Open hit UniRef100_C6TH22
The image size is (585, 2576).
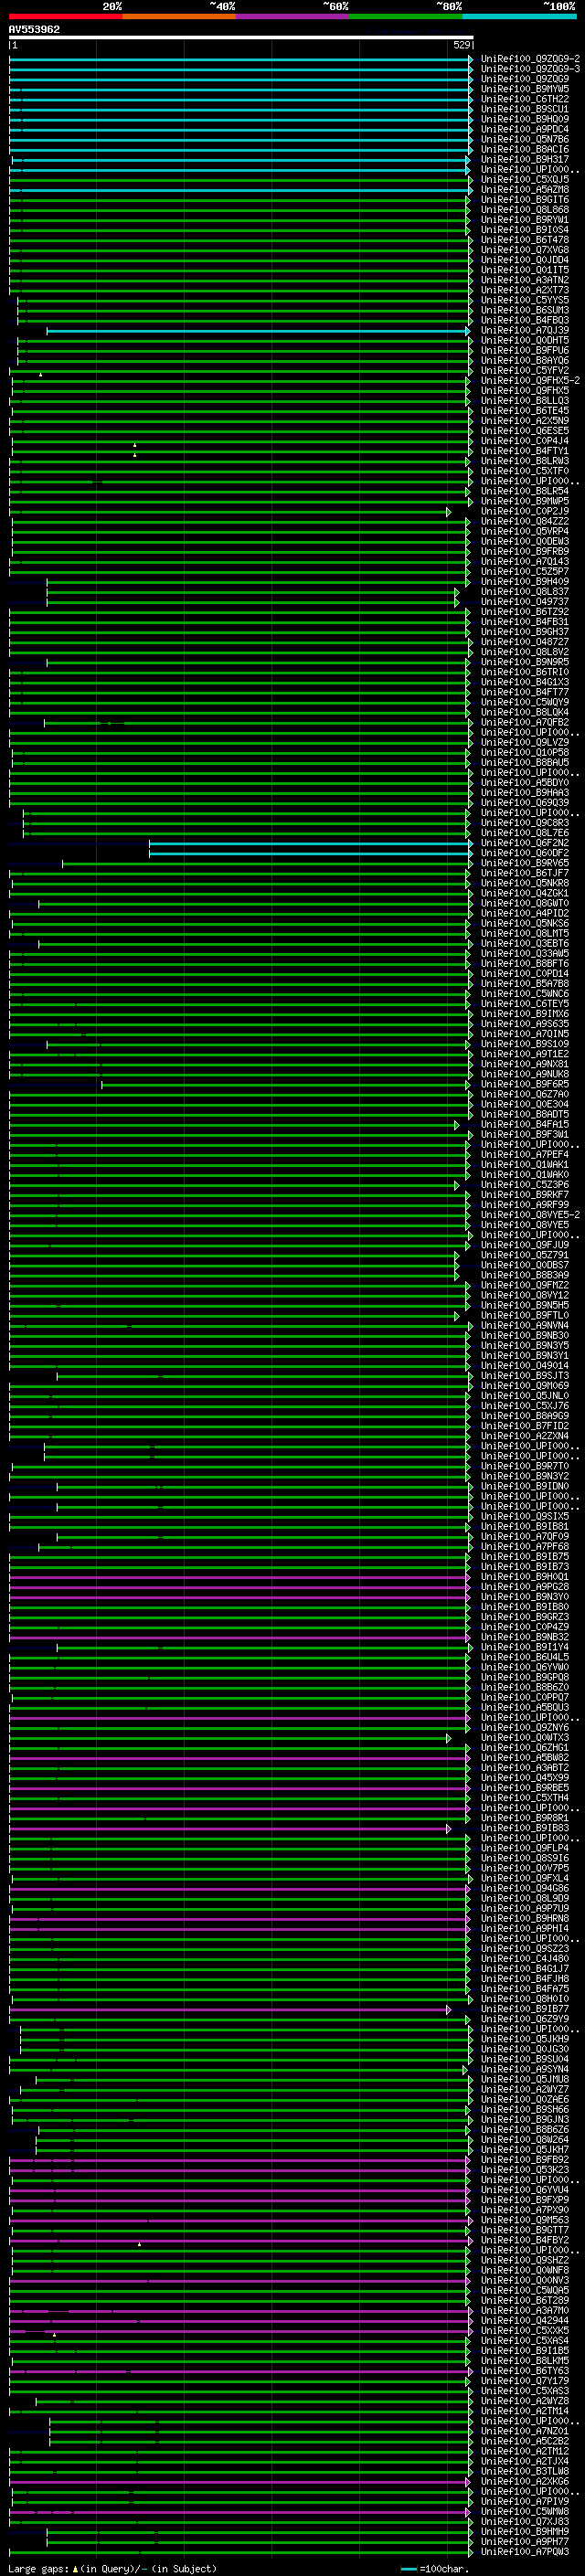[525, 99]
